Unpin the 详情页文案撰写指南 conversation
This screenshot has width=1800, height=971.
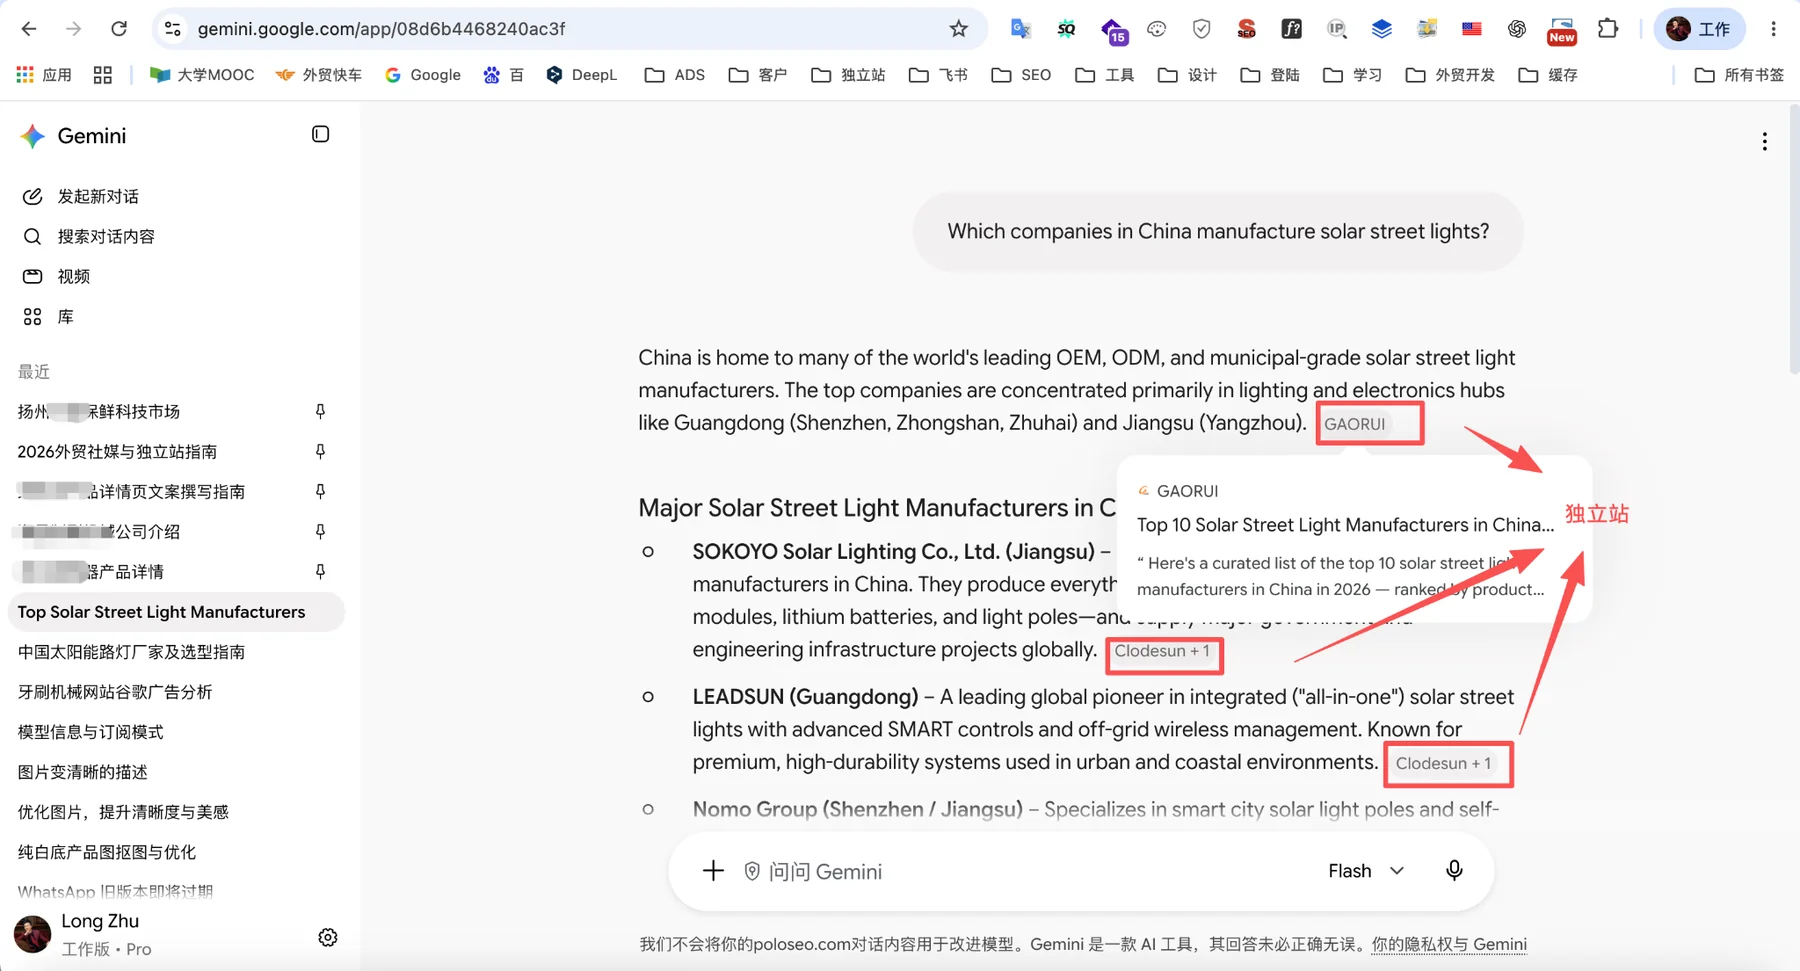coord(320,491)
